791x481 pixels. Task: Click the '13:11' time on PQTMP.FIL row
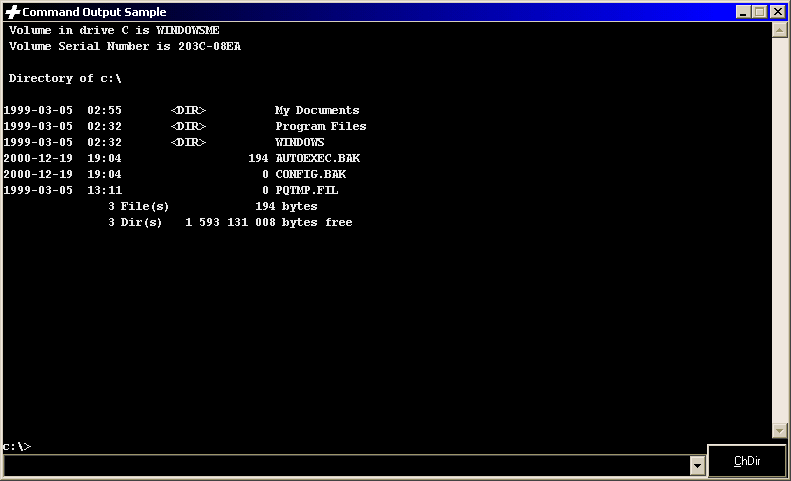pos(104,190)
